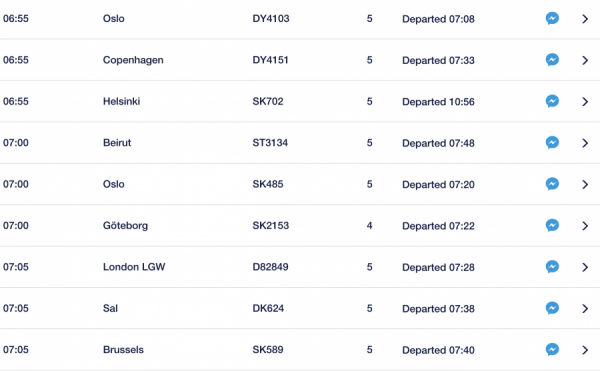Select the Oslo SK485 flight row
The width and height of the screenshot is (600, 371).
300,184
